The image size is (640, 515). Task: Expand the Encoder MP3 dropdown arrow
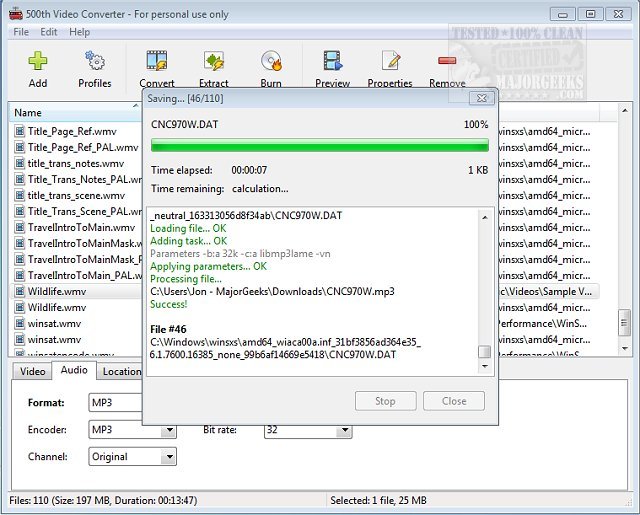(x=169, y=430)
